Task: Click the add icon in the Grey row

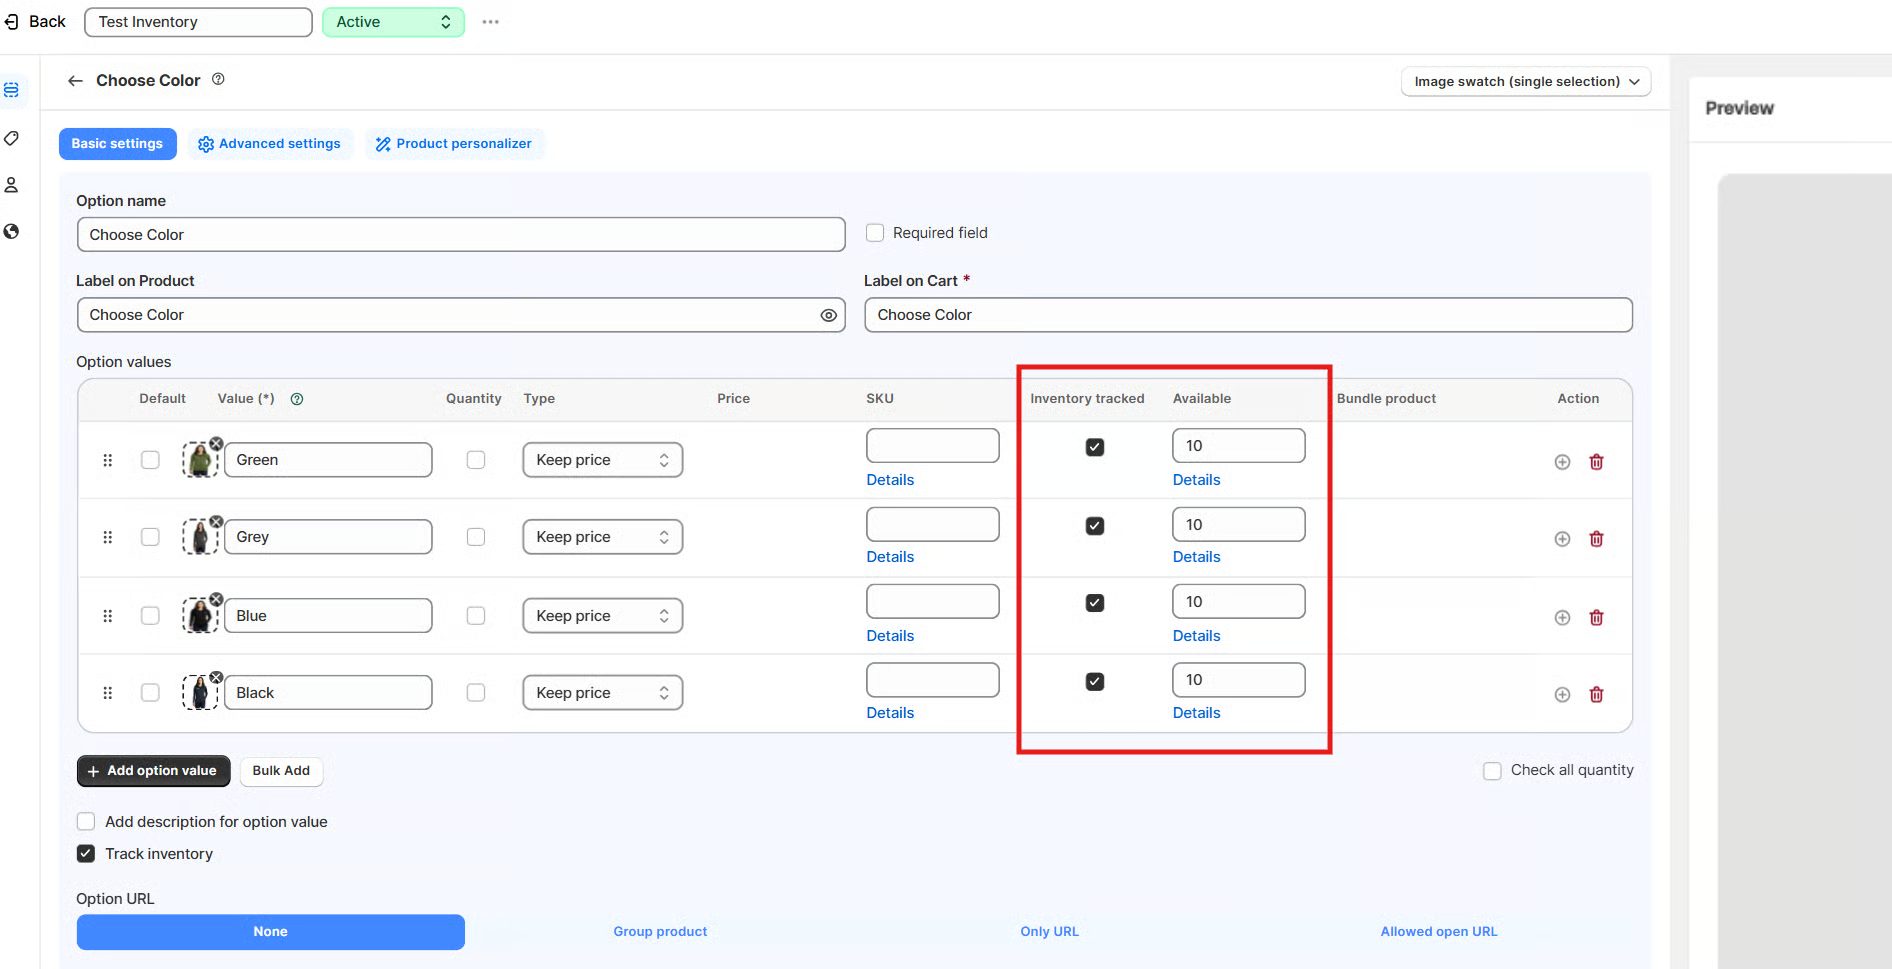Action: pyautogui.click(x=1562, y=539)
